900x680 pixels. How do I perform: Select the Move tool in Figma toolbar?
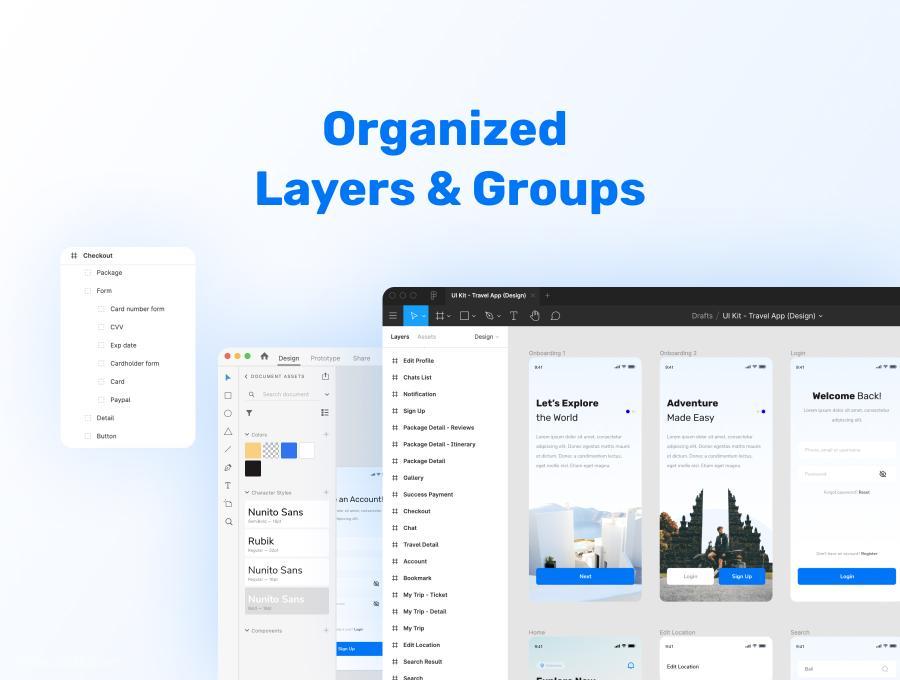coord(415,316)
